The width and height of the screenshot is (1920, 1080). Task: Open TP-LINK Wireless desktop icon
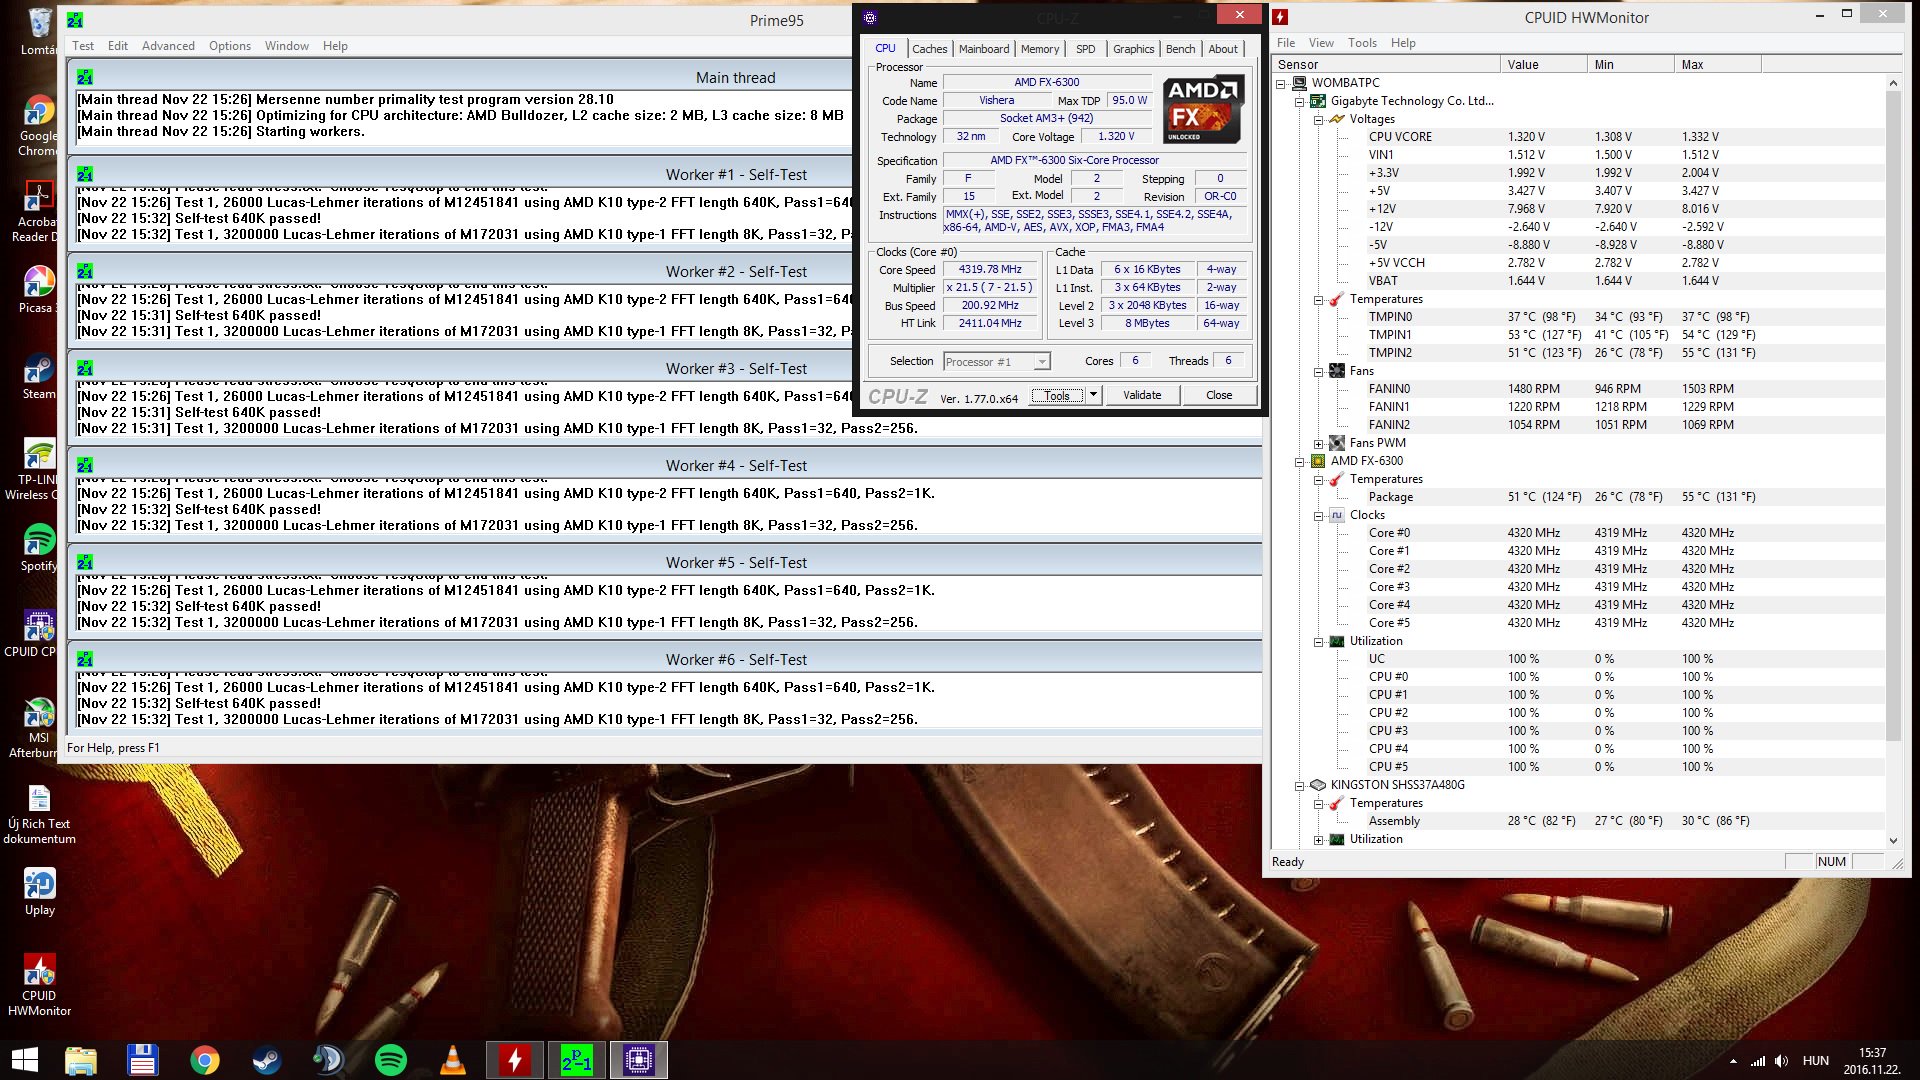(39, 470)
